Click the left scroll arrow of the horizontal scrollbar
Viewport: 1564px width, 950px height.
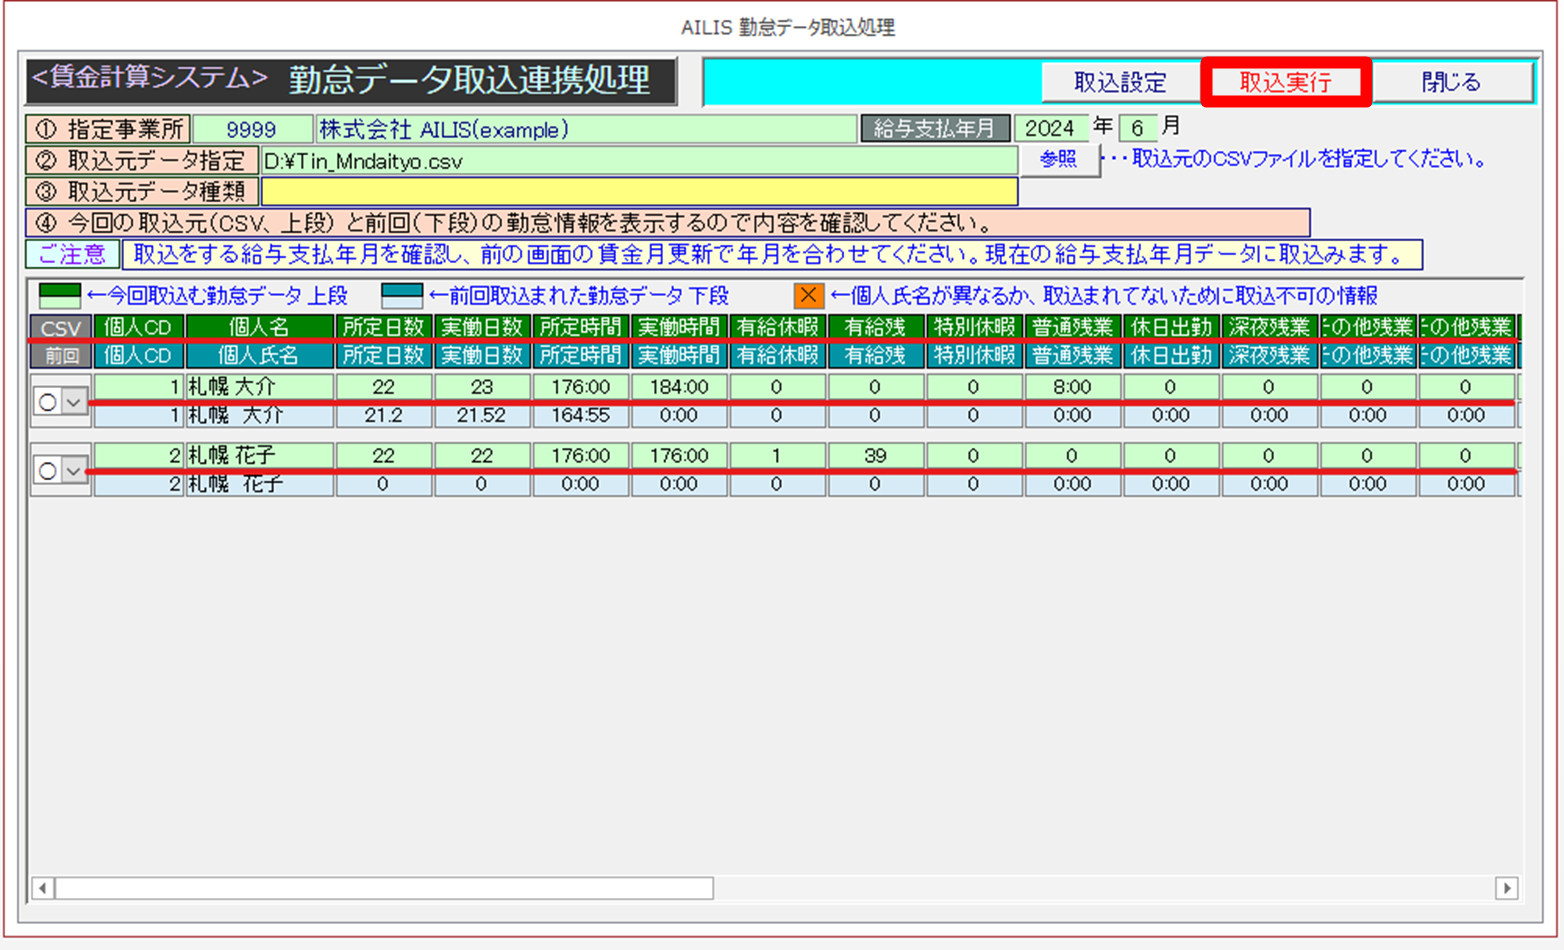pyautogui.click(x=42, y=888)
